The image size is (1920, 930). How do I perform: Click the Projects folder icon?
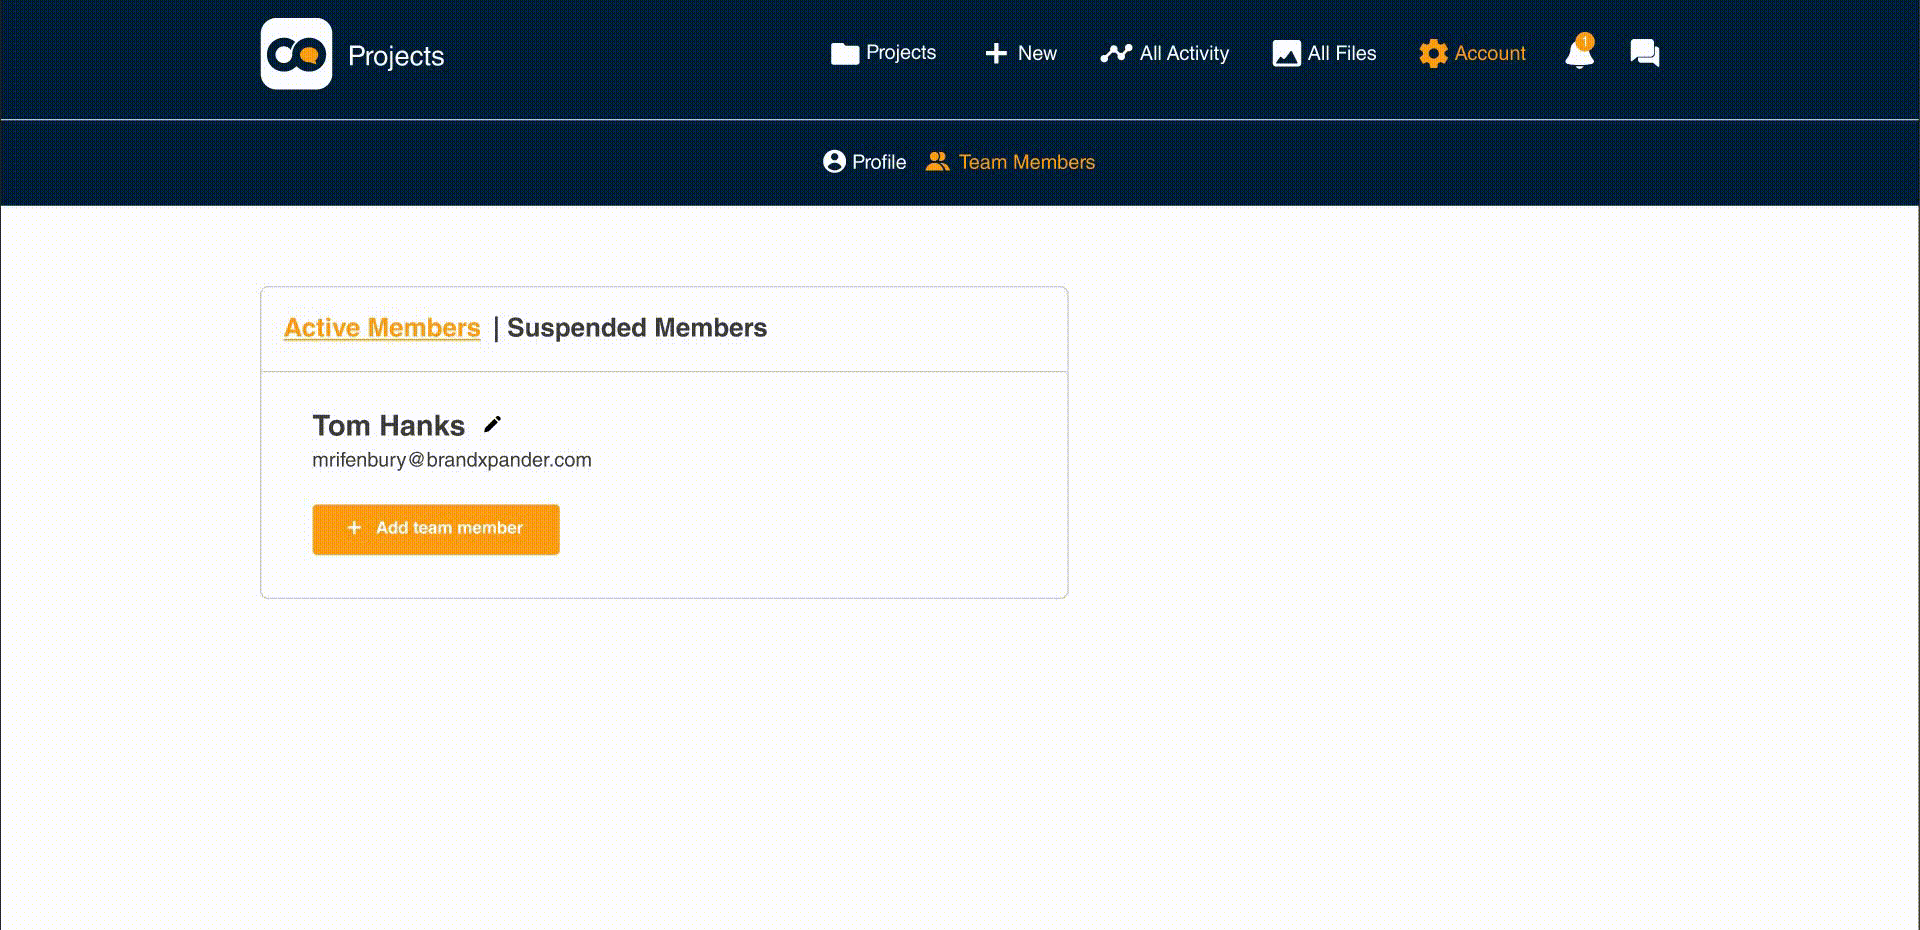(845, 54)
